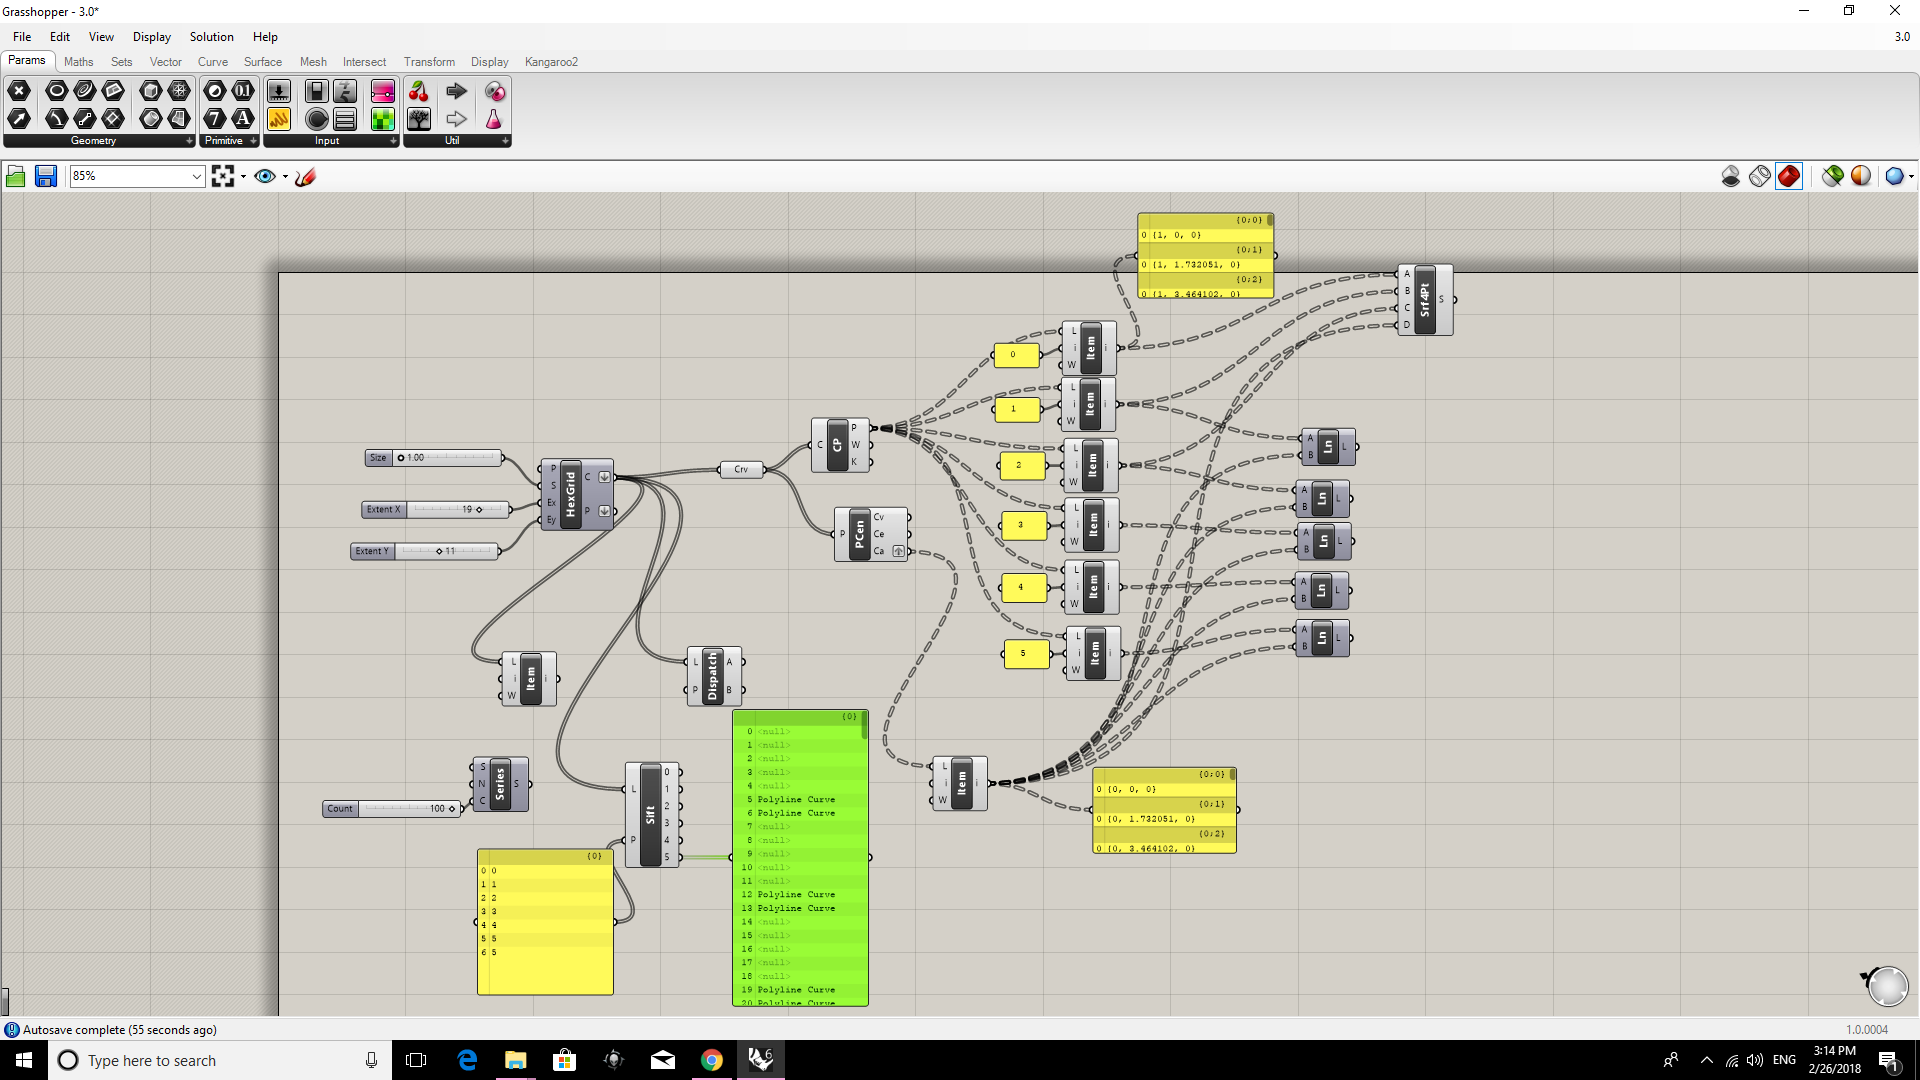Viewport: 1920px width, 1080px height.
Task: Expand the Geometry panel with plus arrow
Action: (189, 141)
